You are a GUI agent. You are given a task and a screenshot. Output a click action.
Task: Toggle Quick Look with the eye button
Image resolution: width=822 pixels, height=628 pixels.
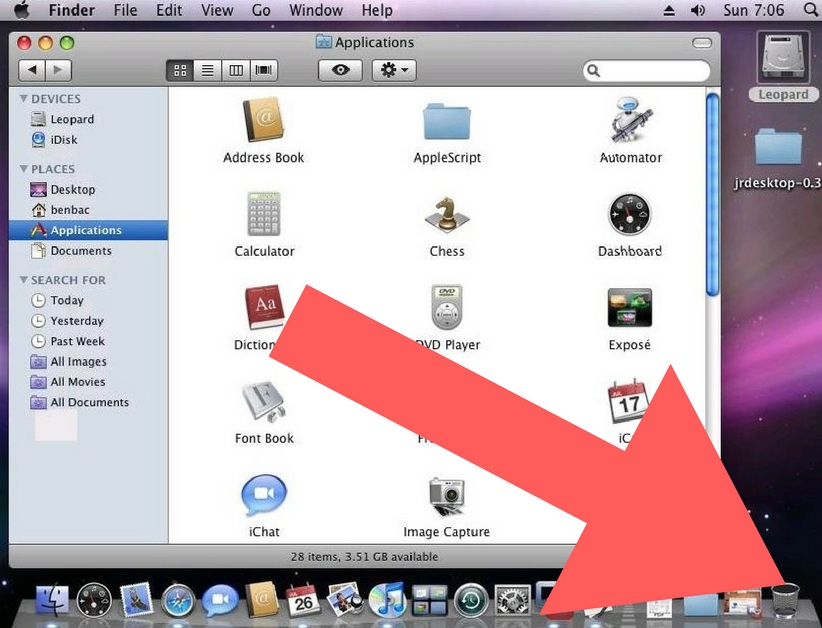(340, 70)
